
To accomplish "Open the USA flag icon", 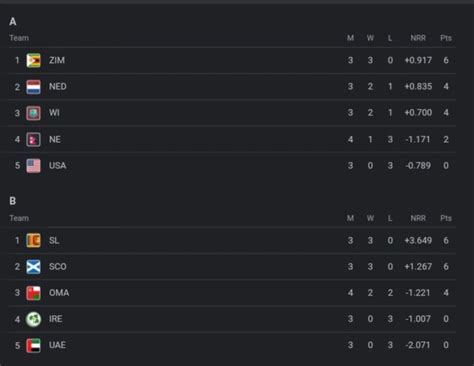I will [x=33, y=166].
